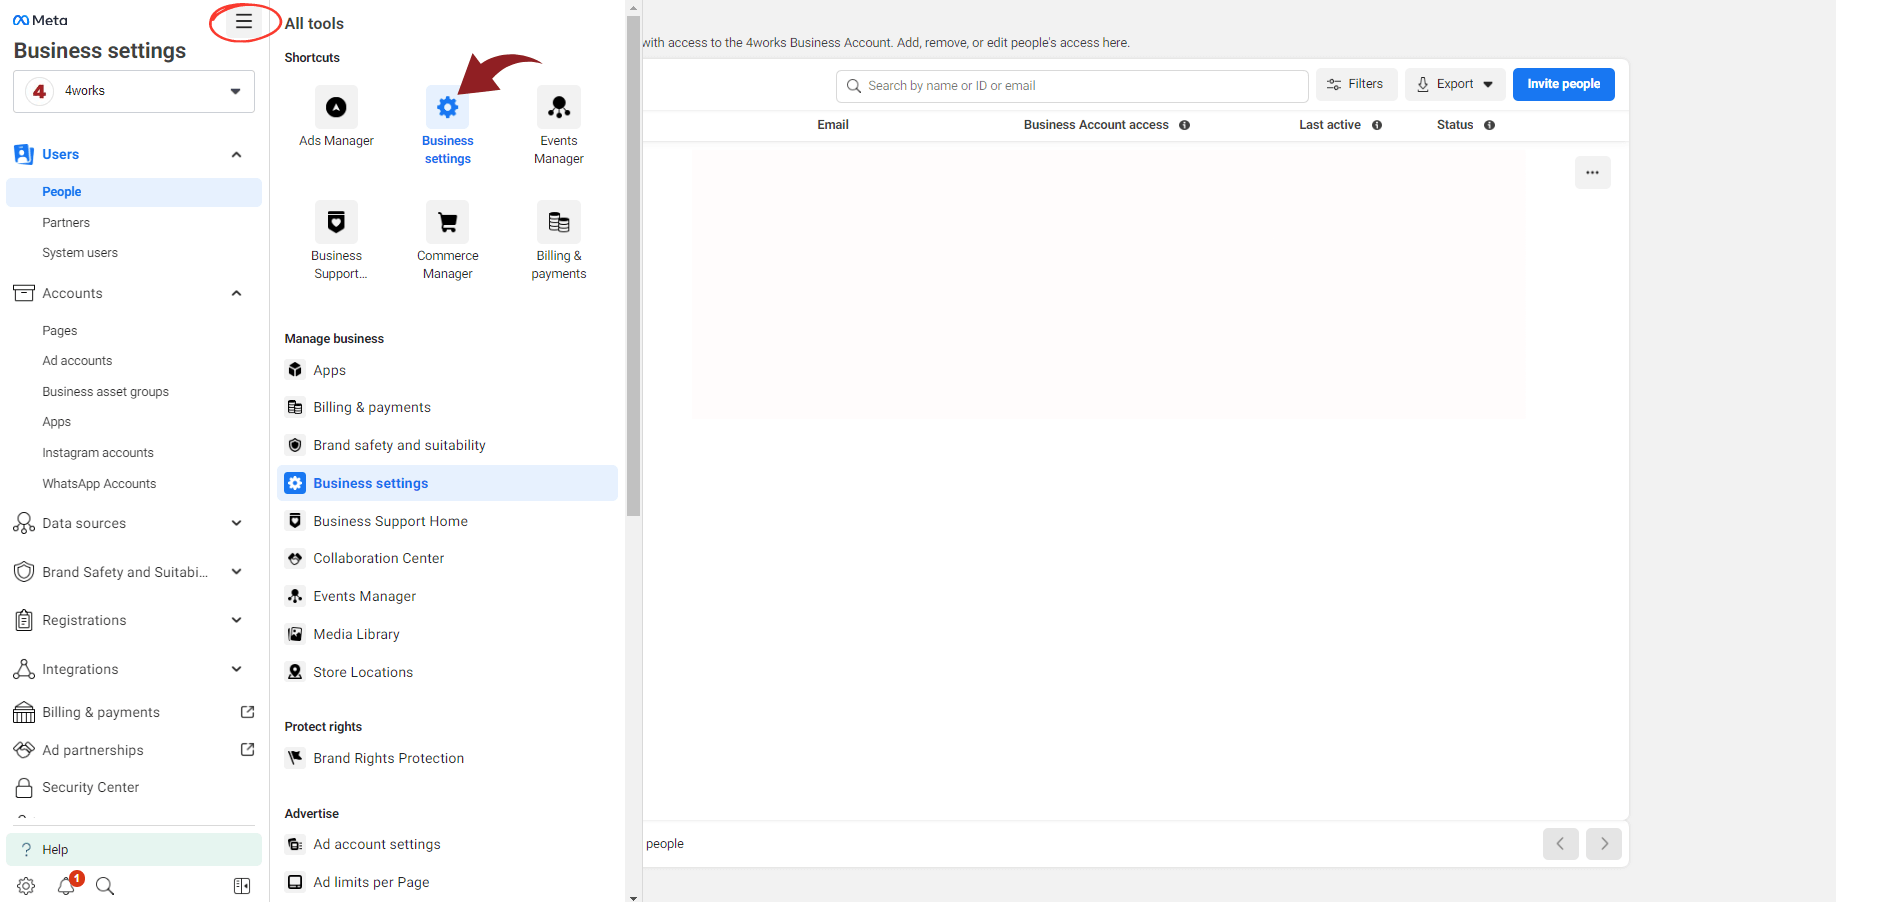Open Events Manager in Manage business list
The image size is (1881, 902).
click(447, 596)
